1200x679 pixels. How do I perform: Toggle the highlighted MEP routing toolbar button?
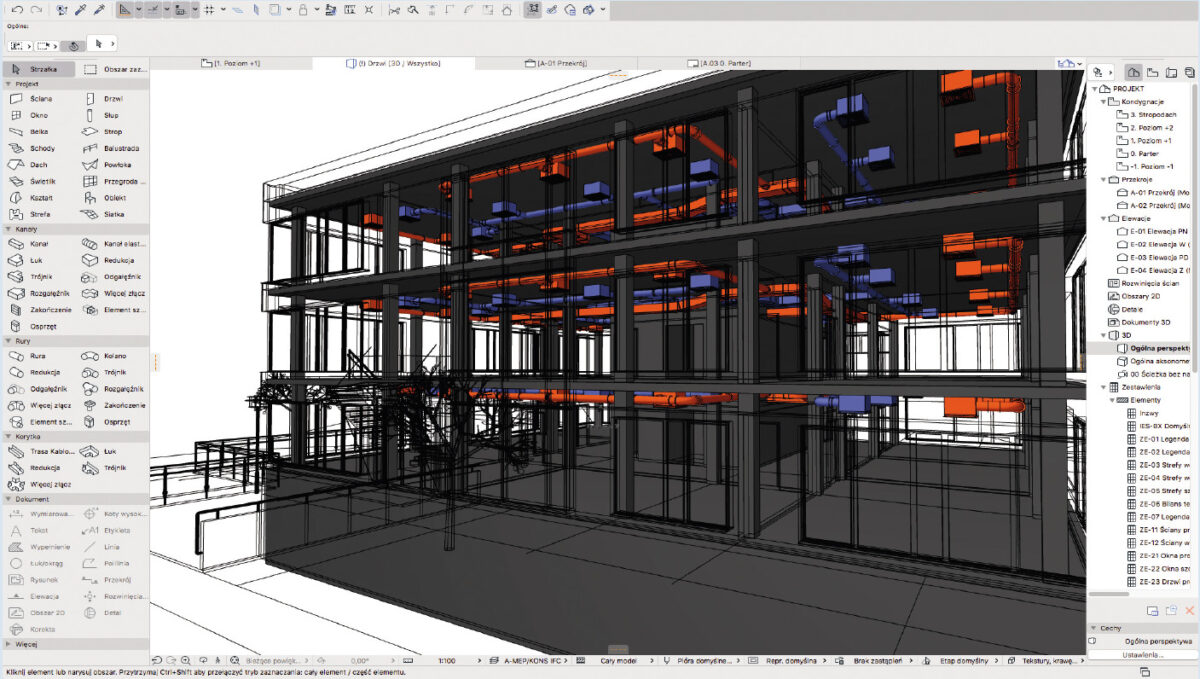[531, 10]
